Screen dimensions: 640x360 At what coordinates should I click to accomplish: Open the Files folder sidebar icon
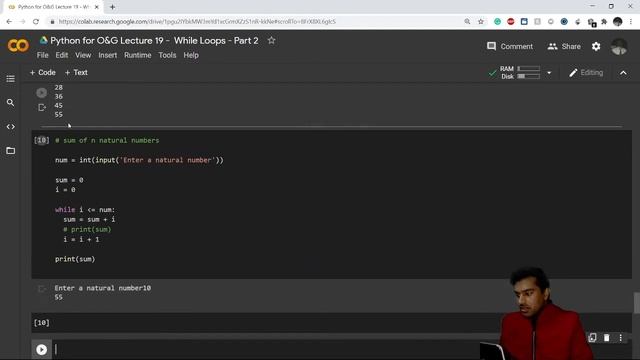(11, 151)
